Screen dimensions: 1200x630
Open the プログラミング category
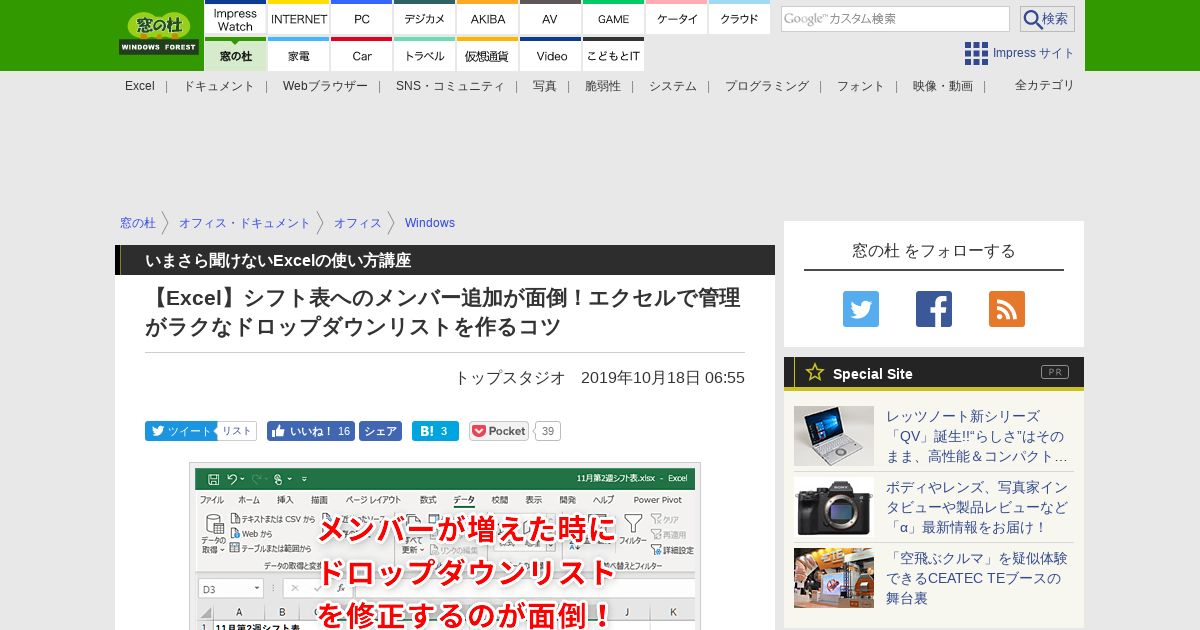[x=767, y=86]
